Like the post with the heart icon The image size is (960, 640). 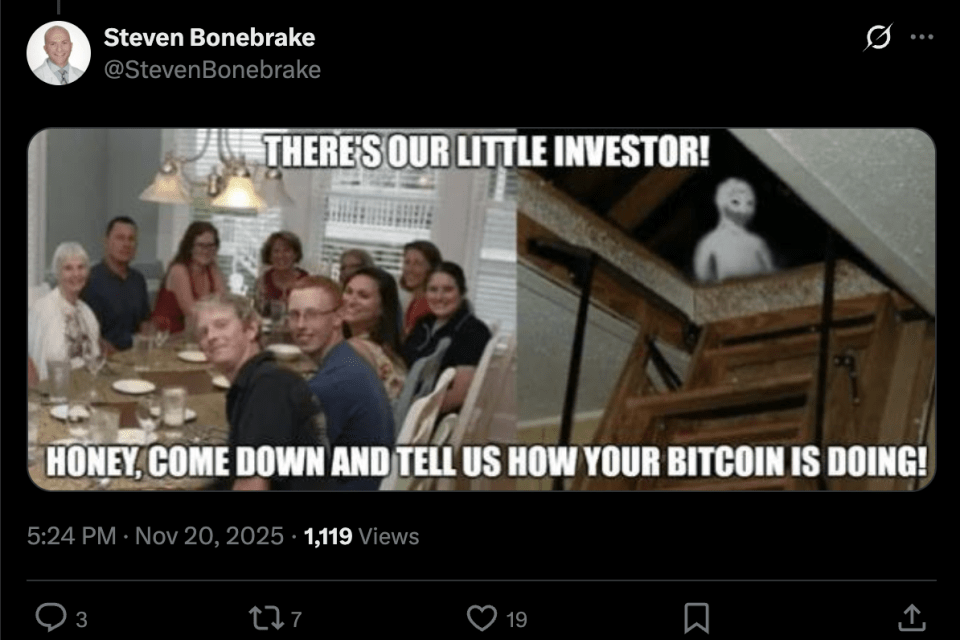click(x=482, y=618)
